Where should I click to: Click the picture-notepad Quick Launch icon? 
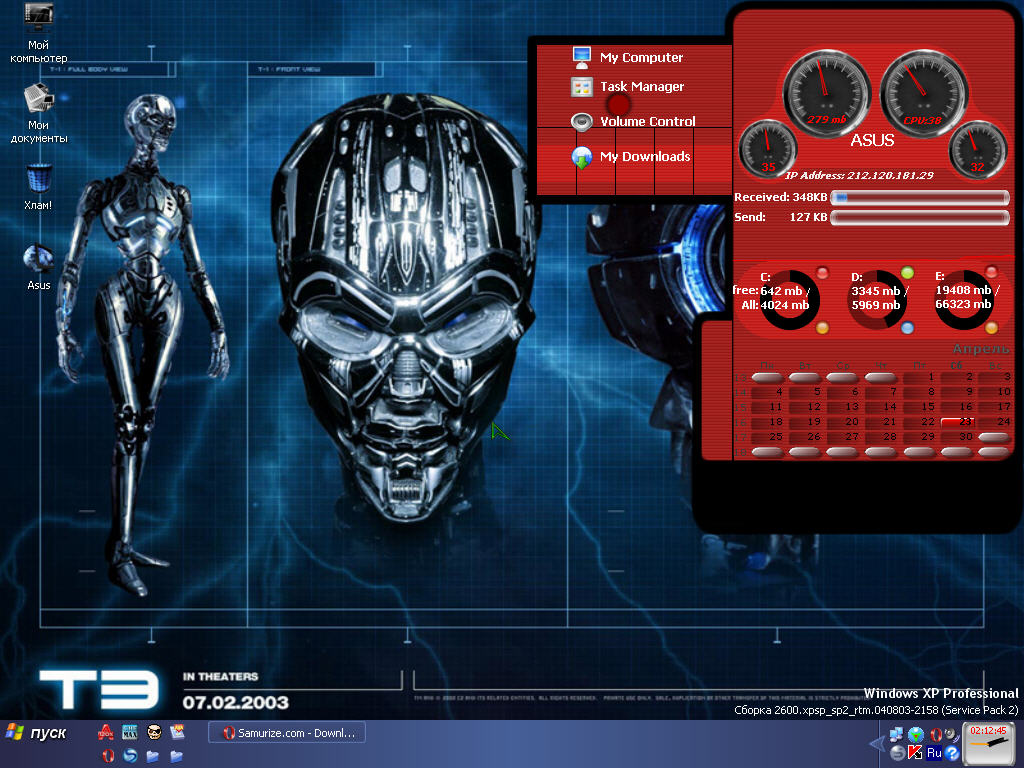click(177, 732)
